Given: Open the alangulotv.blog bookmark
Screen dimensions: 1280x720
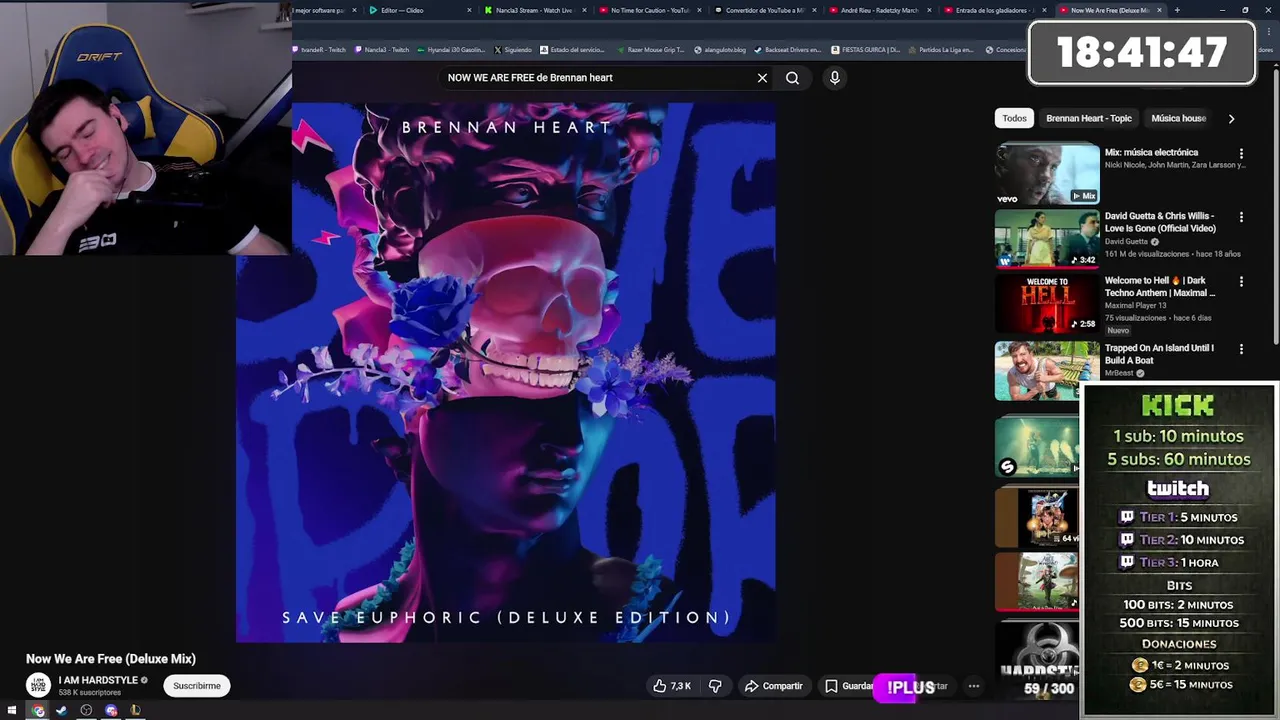Looking at the screenshot, I should tap(719, 50).
